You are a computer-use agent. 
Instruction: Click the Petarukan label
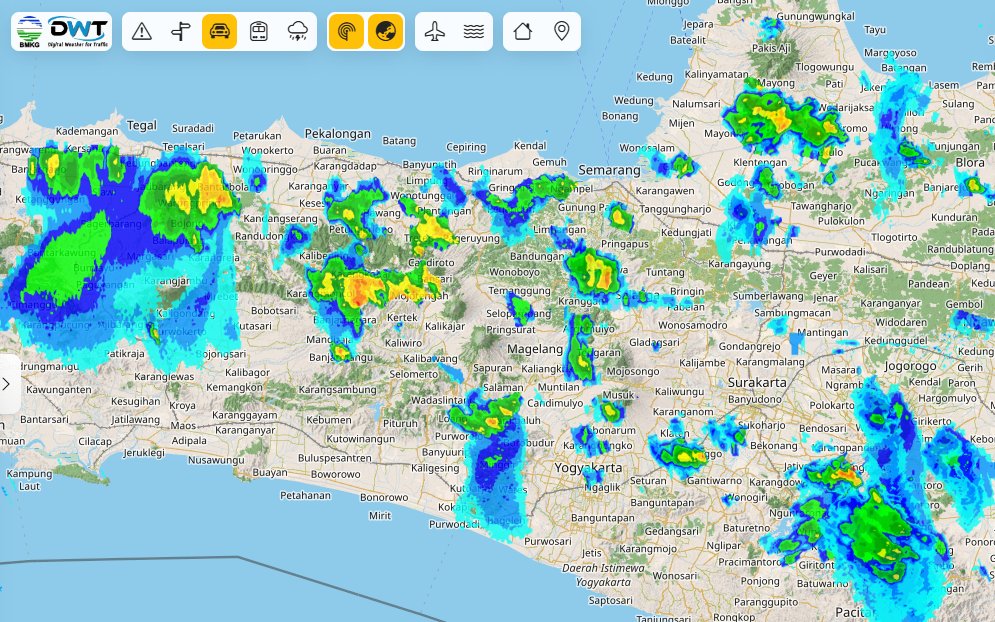coord(257,135)
